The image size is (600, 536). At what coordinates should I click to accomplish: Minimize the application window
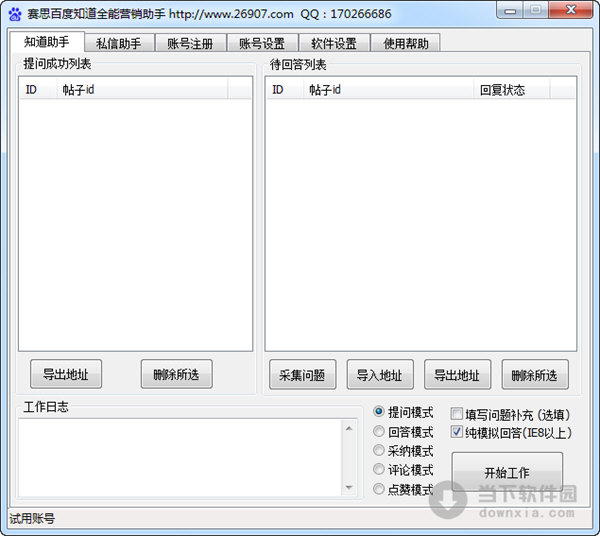click(510, 11)
